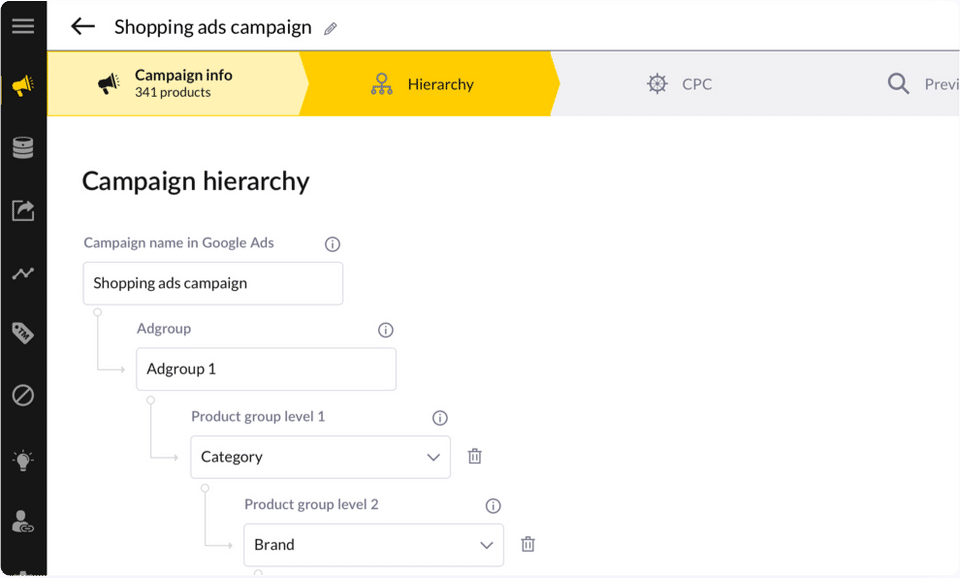
Task: Open the hamburger menu
Action: point(23,26)
